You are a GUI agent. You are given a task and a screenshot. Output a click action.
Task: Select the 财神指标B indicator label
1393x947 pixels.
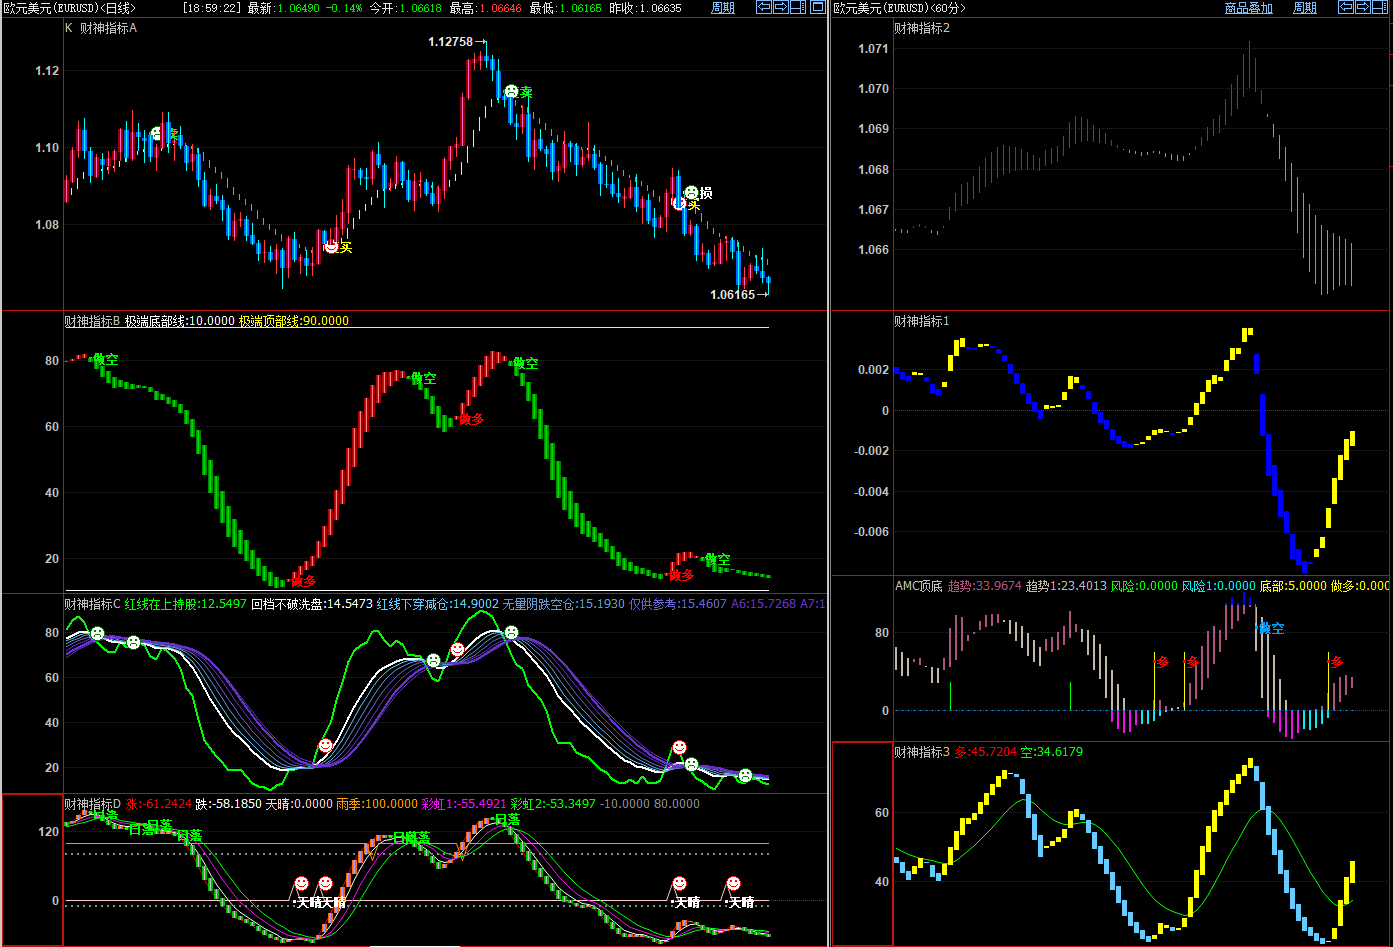pyautogui.click(x=92, y=321)
